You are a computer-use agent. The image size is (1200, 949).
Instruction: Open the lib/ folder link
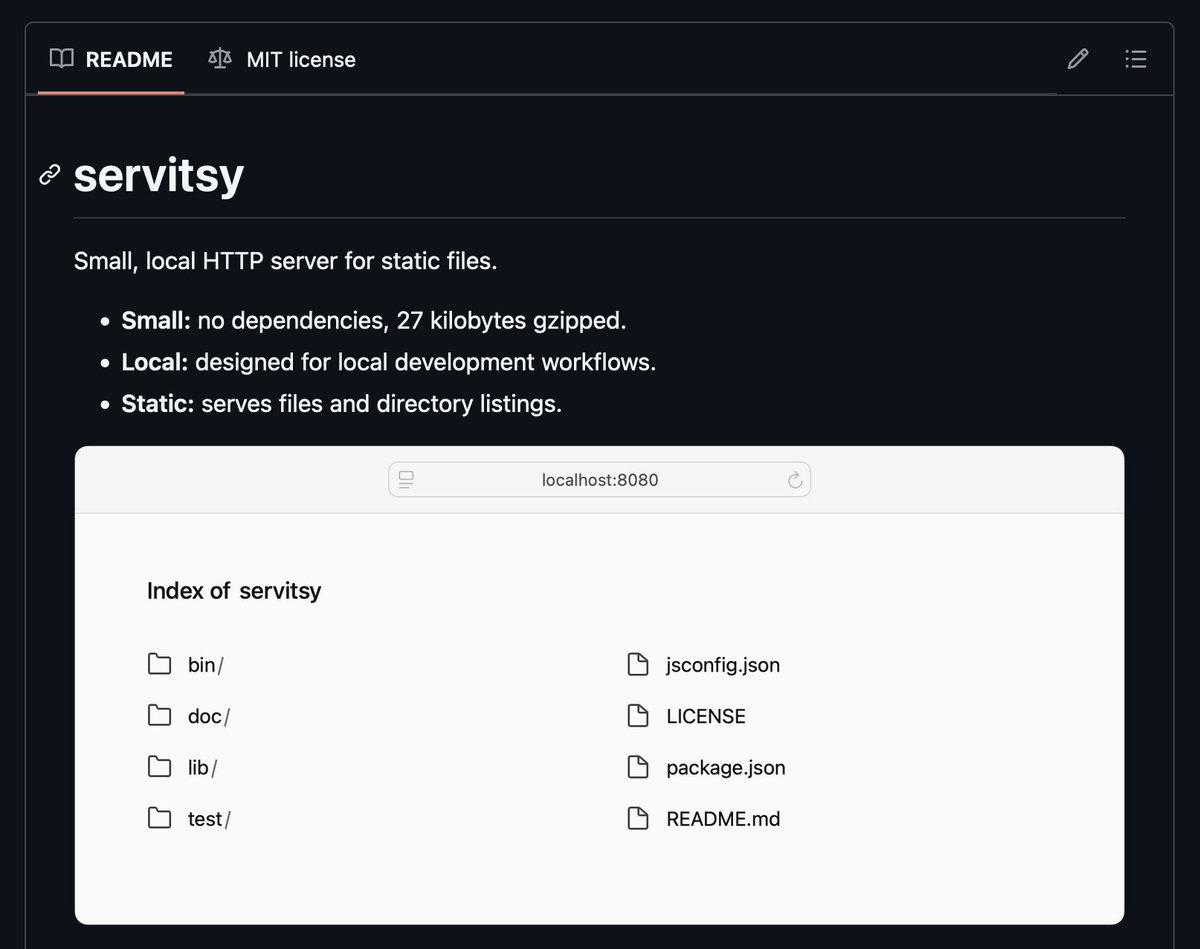pyautogui.click(x=202, y=768)
